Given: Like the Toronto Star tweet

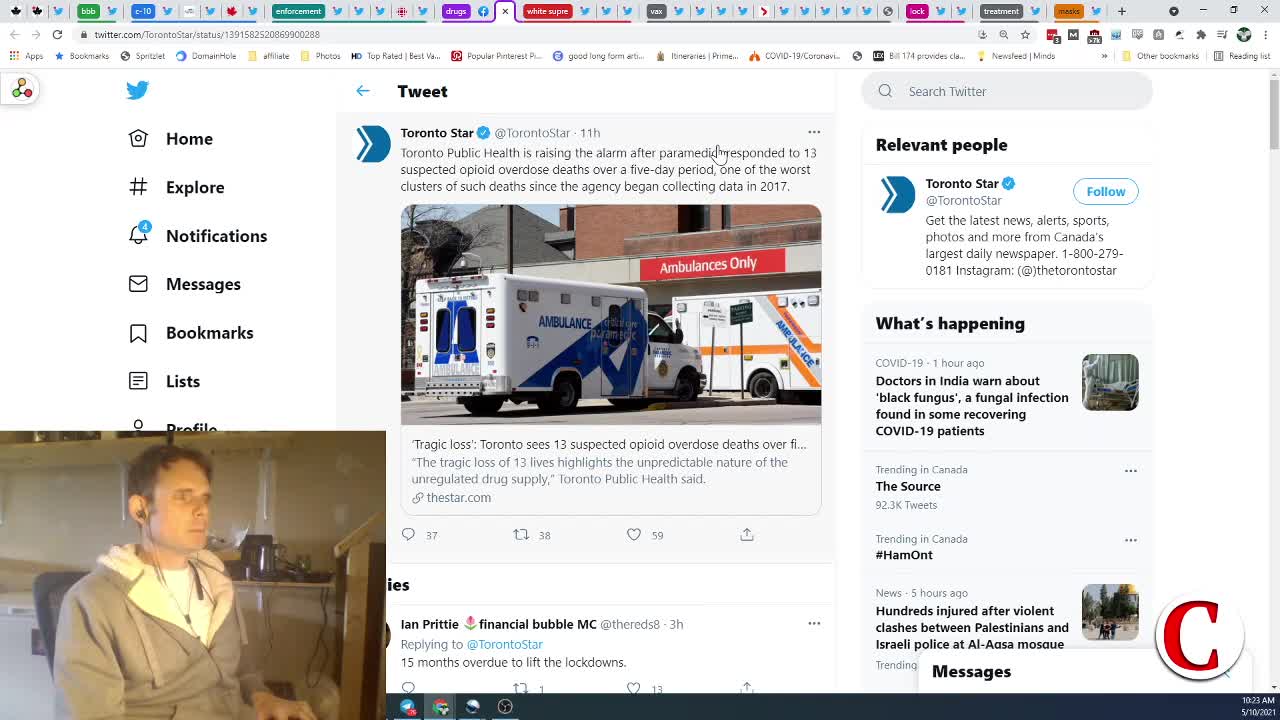Looking at the screenshot, I should [634, 535].
